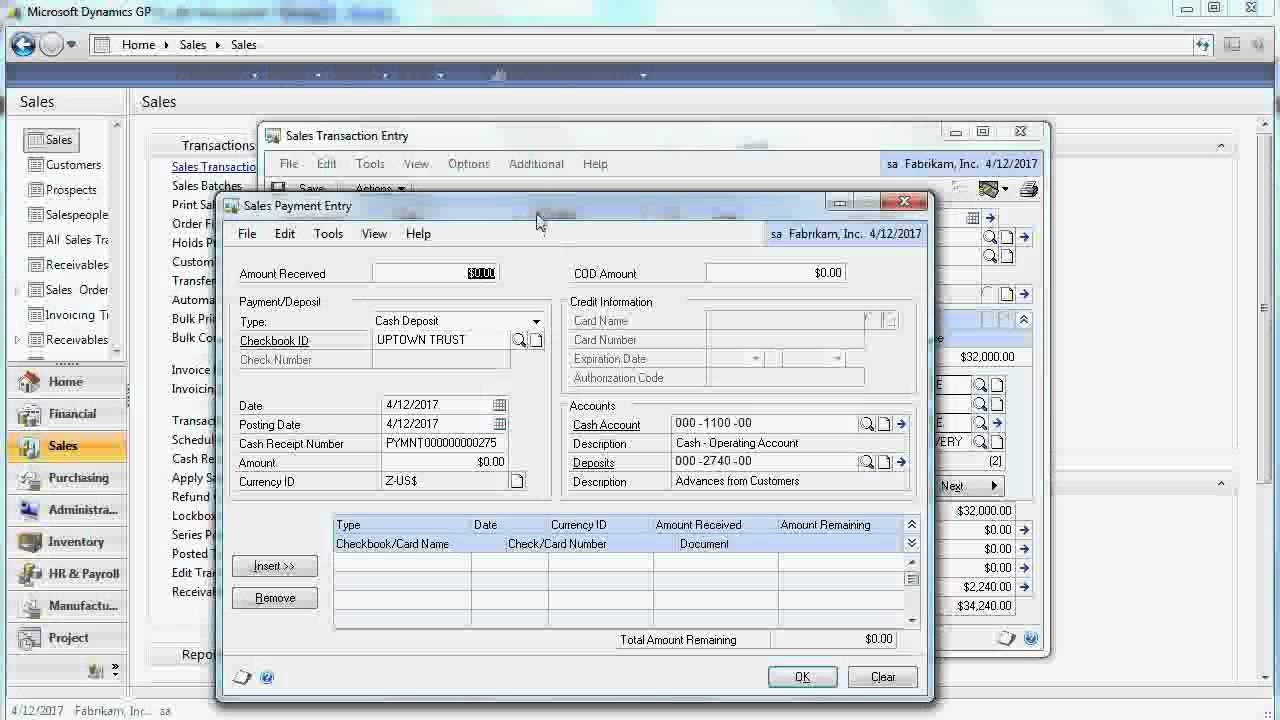The width and height of the screenshot is (1280, 720).
Task: Open the Manufacturing navigation pane button
Action: click(x=67, y=606)
